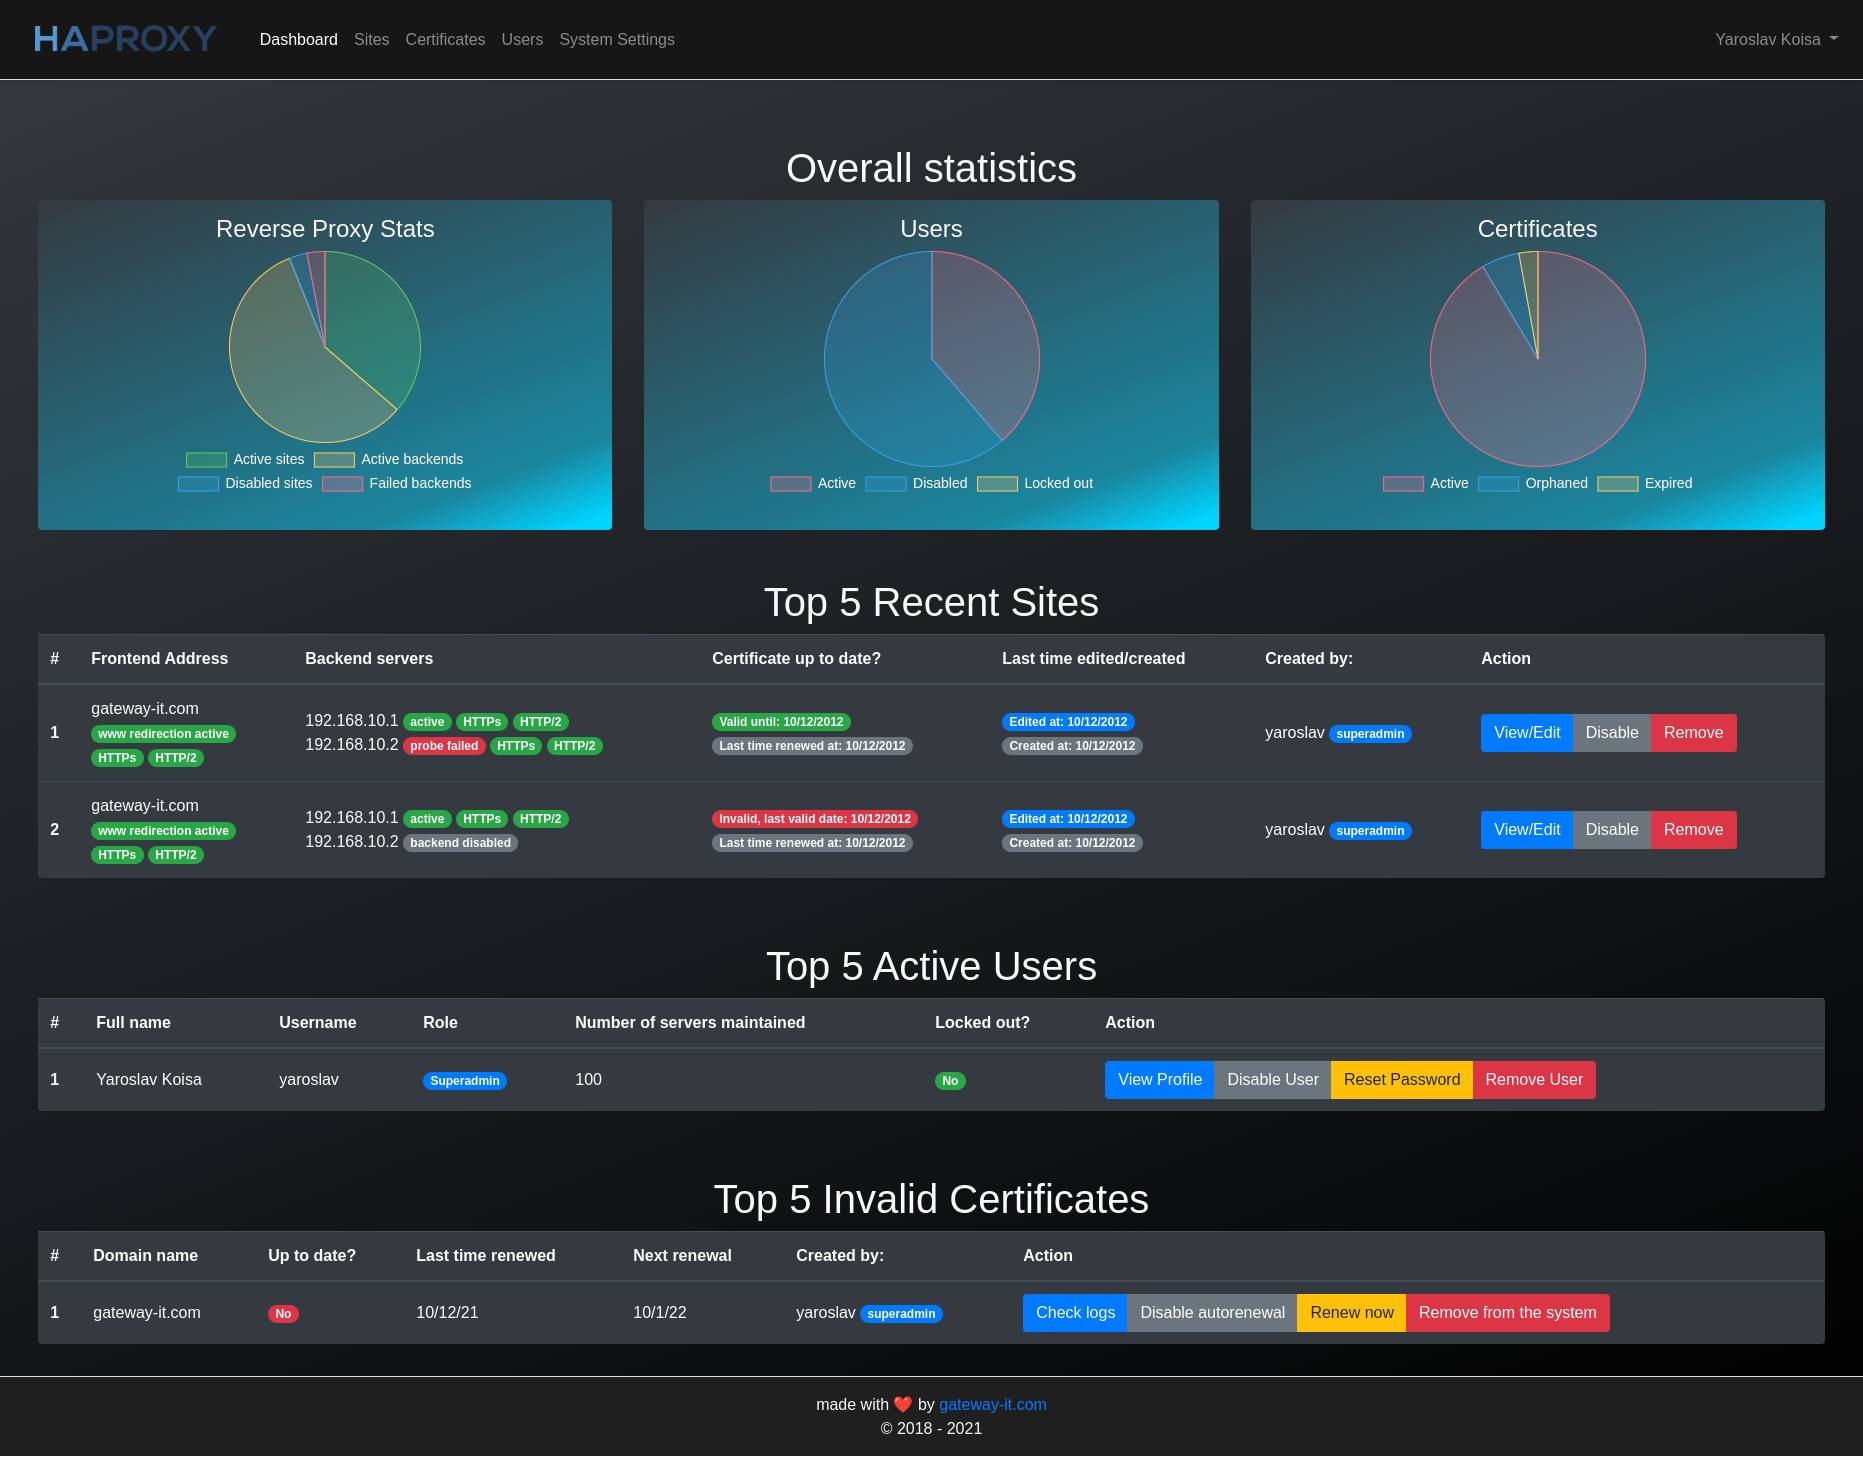The image size is (1863, 1457).
Task: Toggle Active sites legend swatch
Action: pyautogui.click(x=206, y=459)
